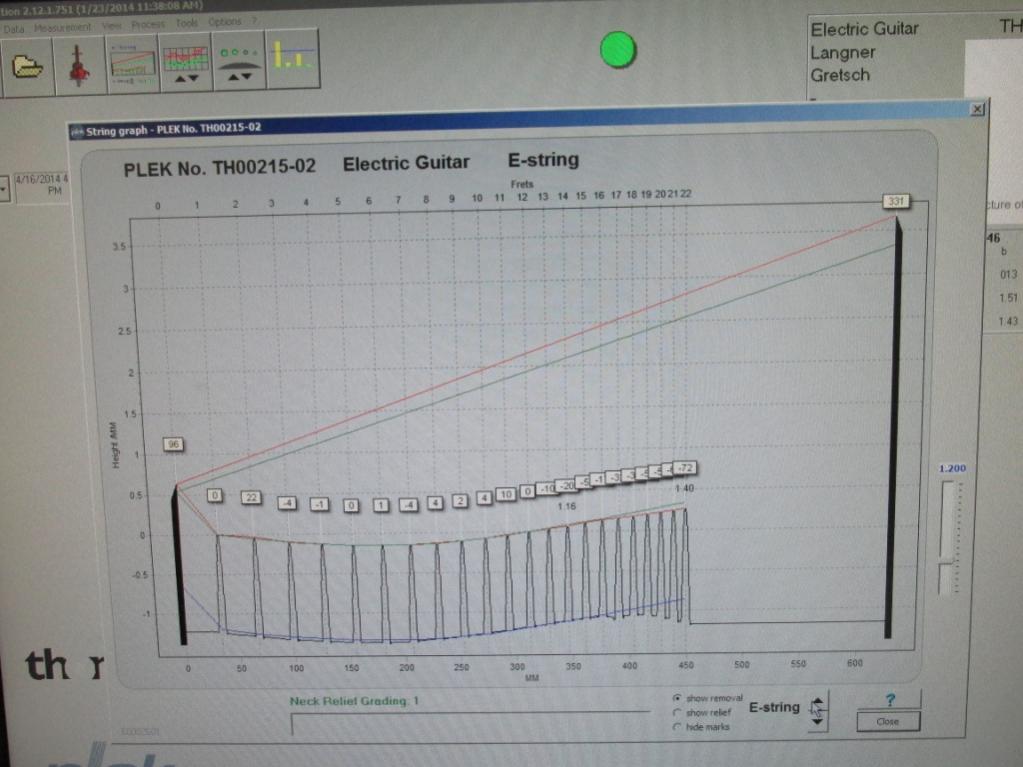Select the 'hide marks' radio button
The image size is (1023, 767).
[x=677, y=727]
